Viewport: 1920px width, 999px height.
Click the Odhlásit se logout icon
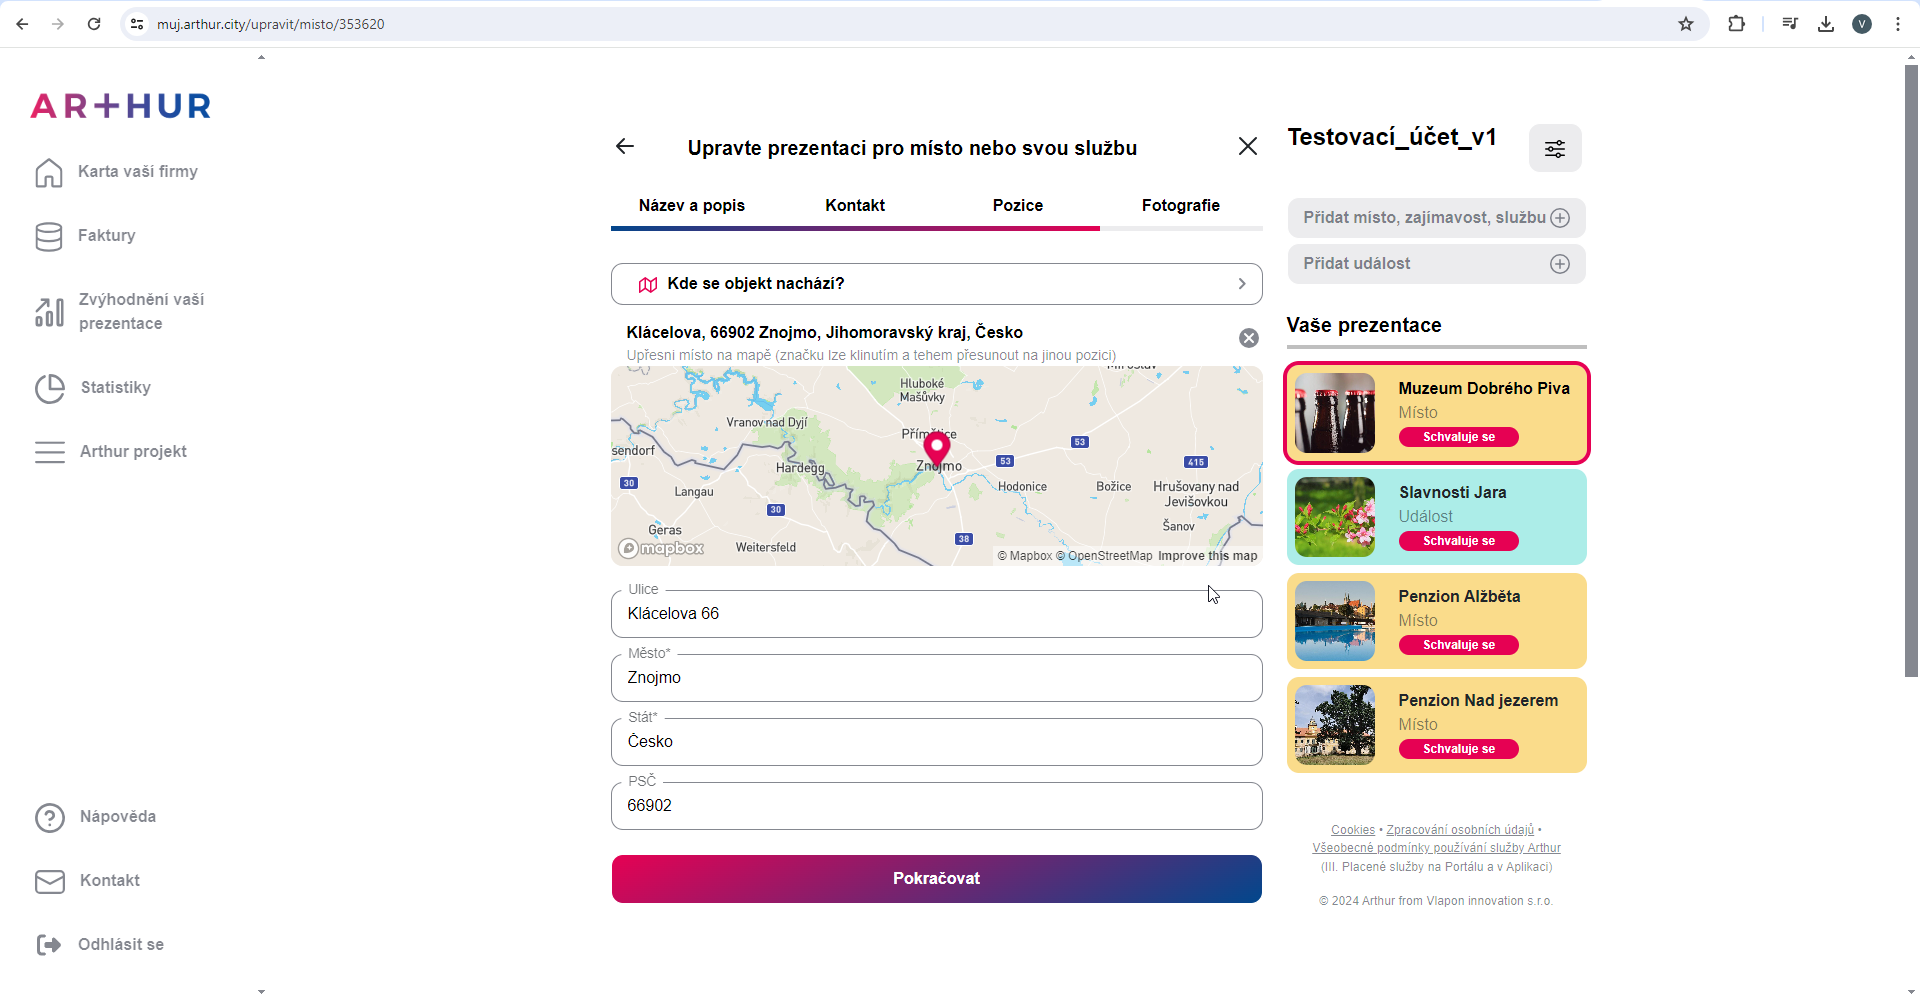tap(48, 945)
